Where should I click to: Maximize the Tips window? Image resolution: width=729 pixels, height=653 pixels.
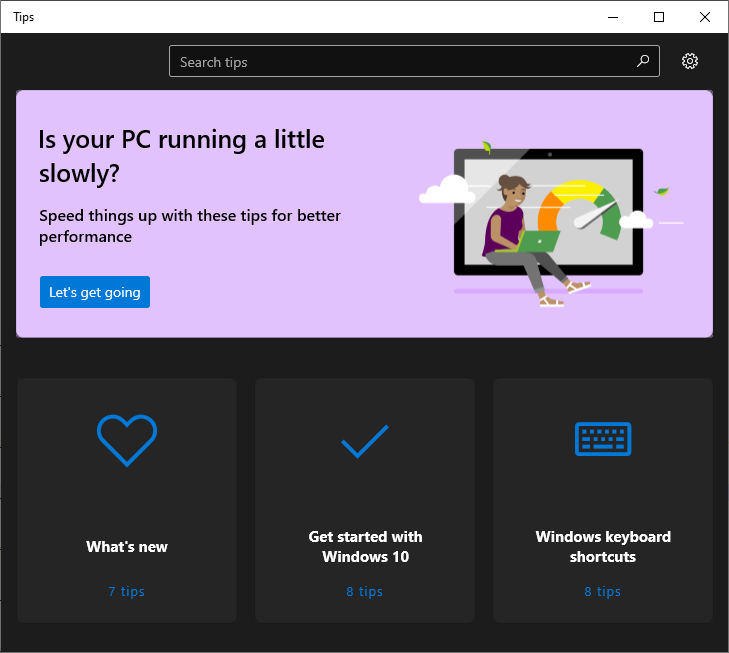pyautogui.click(x=659, y=17)
